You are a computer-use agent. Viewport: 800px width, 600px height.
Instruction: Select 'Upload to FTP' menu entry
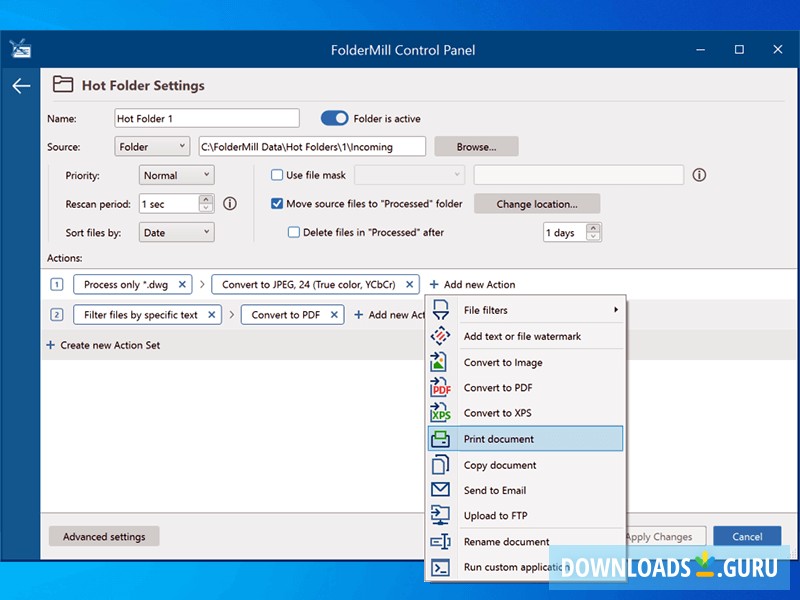[526, 515]
